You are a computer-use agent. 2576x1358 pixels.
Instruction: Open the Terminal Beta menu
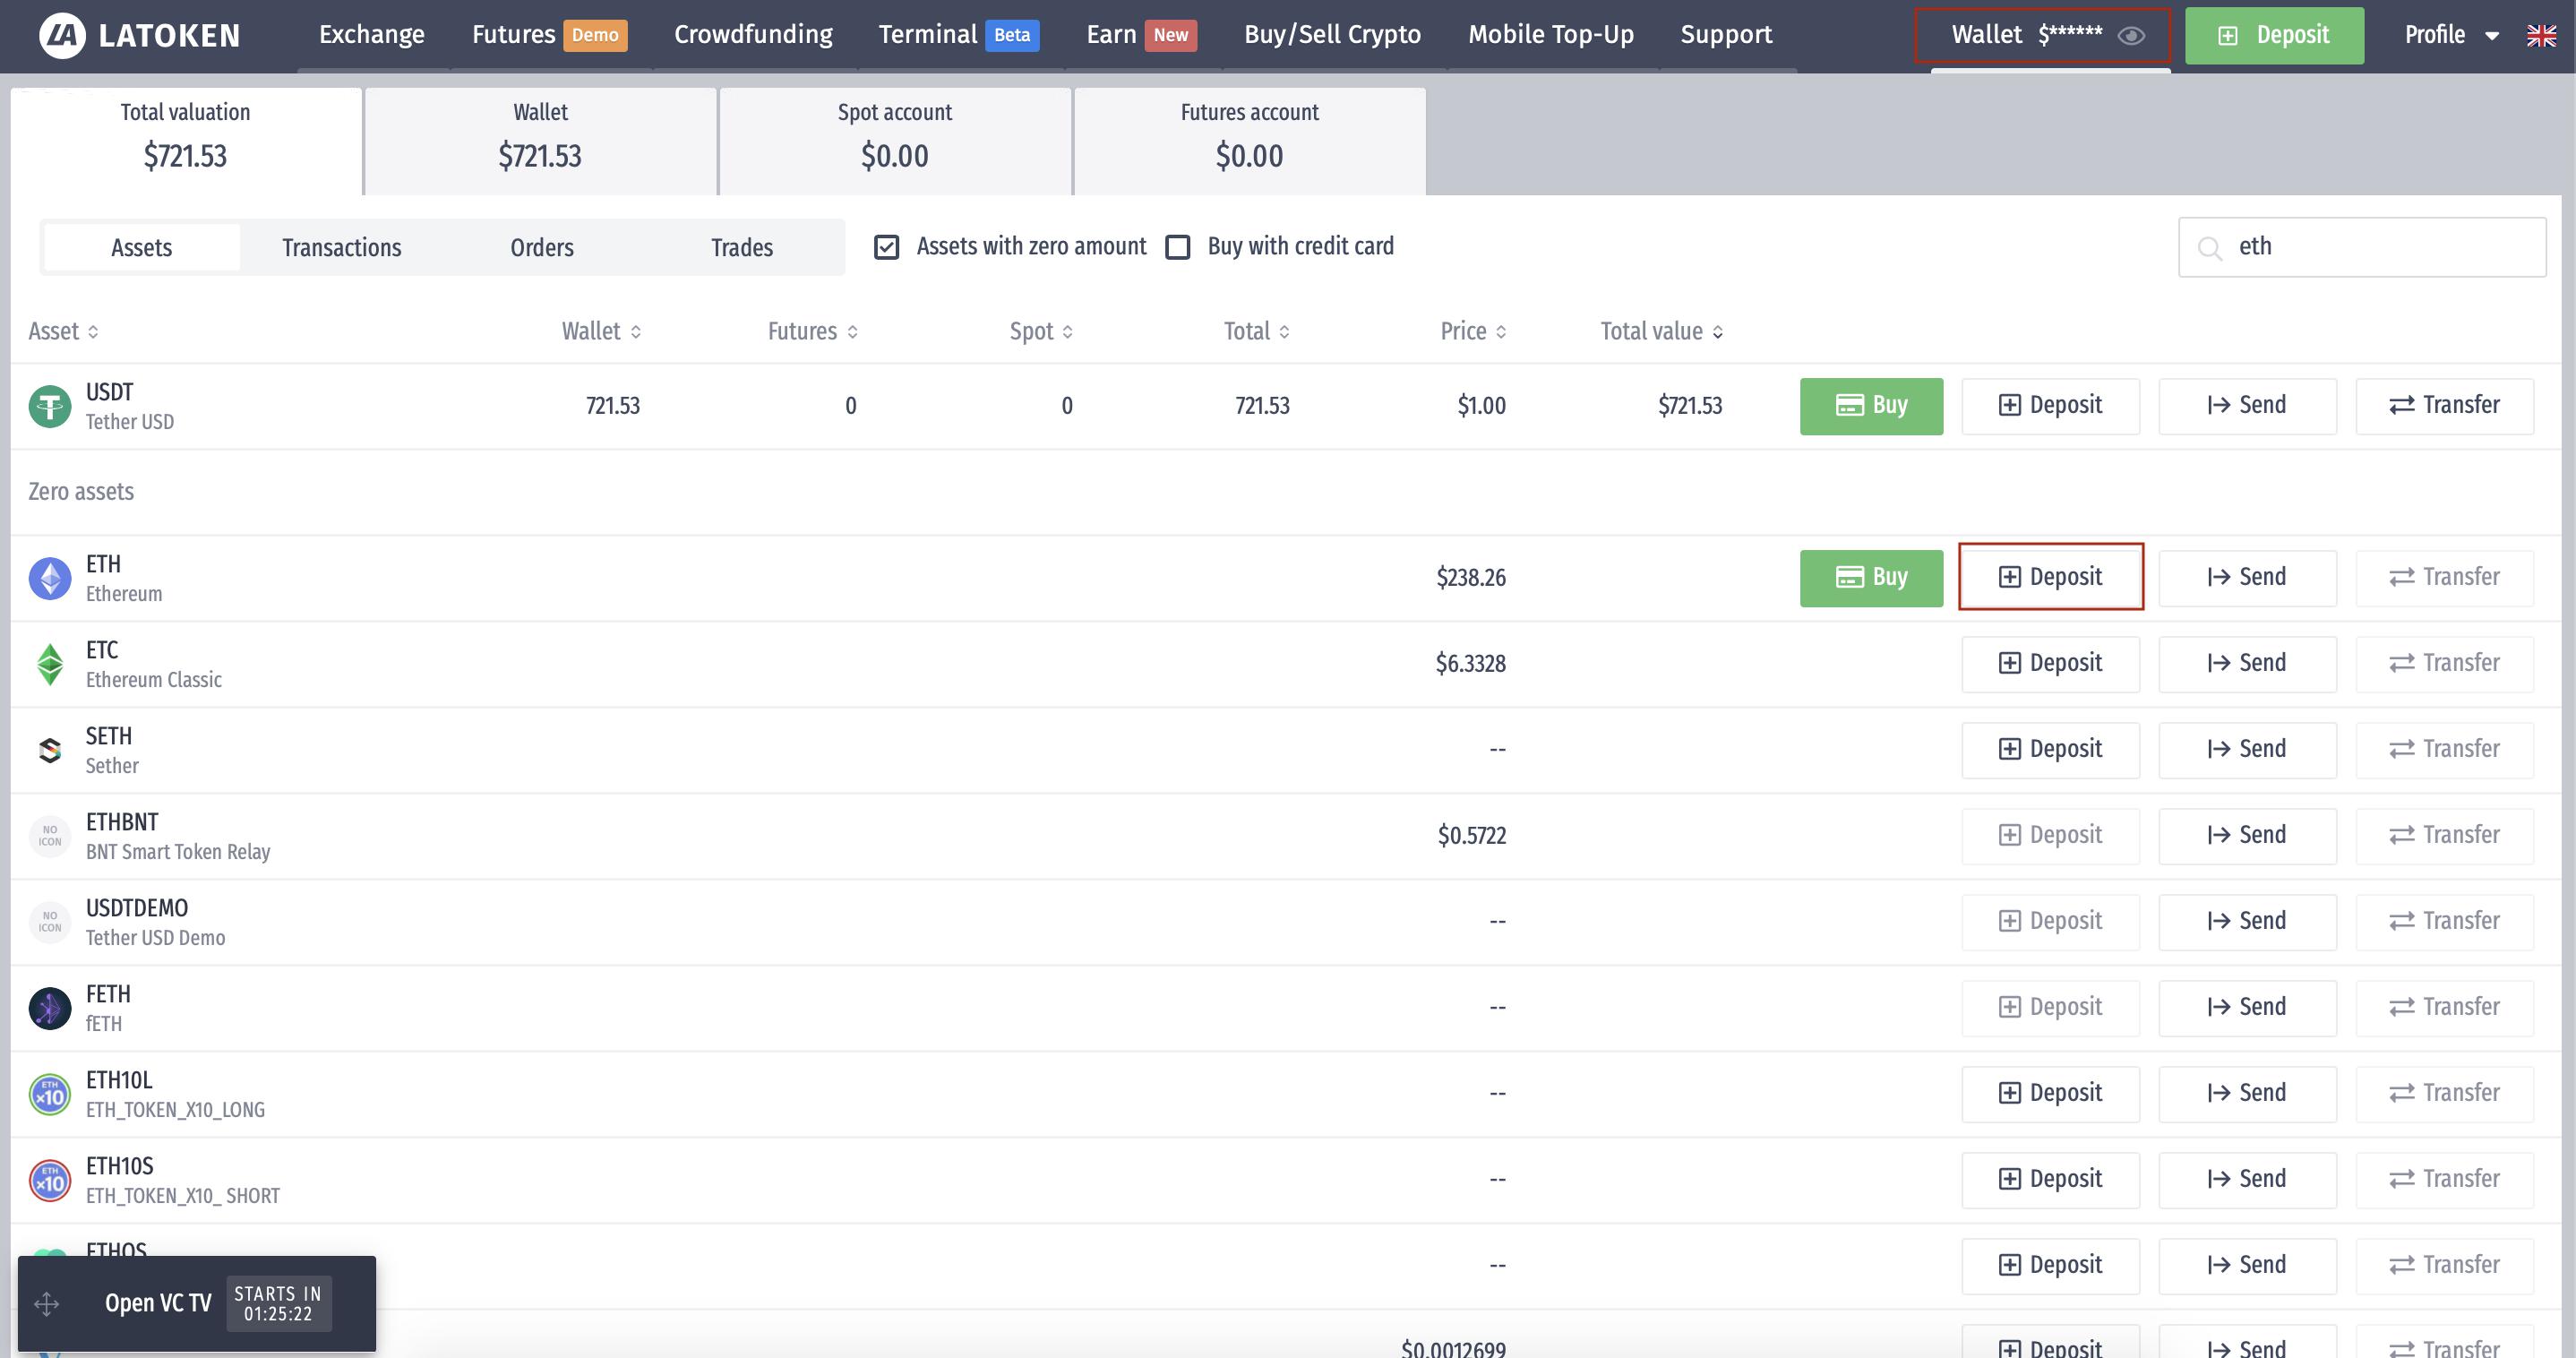tap(958, 35)
